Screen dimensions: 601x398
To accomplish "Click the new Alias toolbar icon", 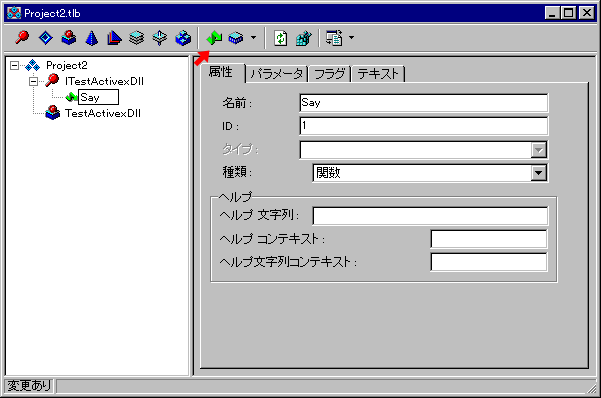I will [114, 38].
